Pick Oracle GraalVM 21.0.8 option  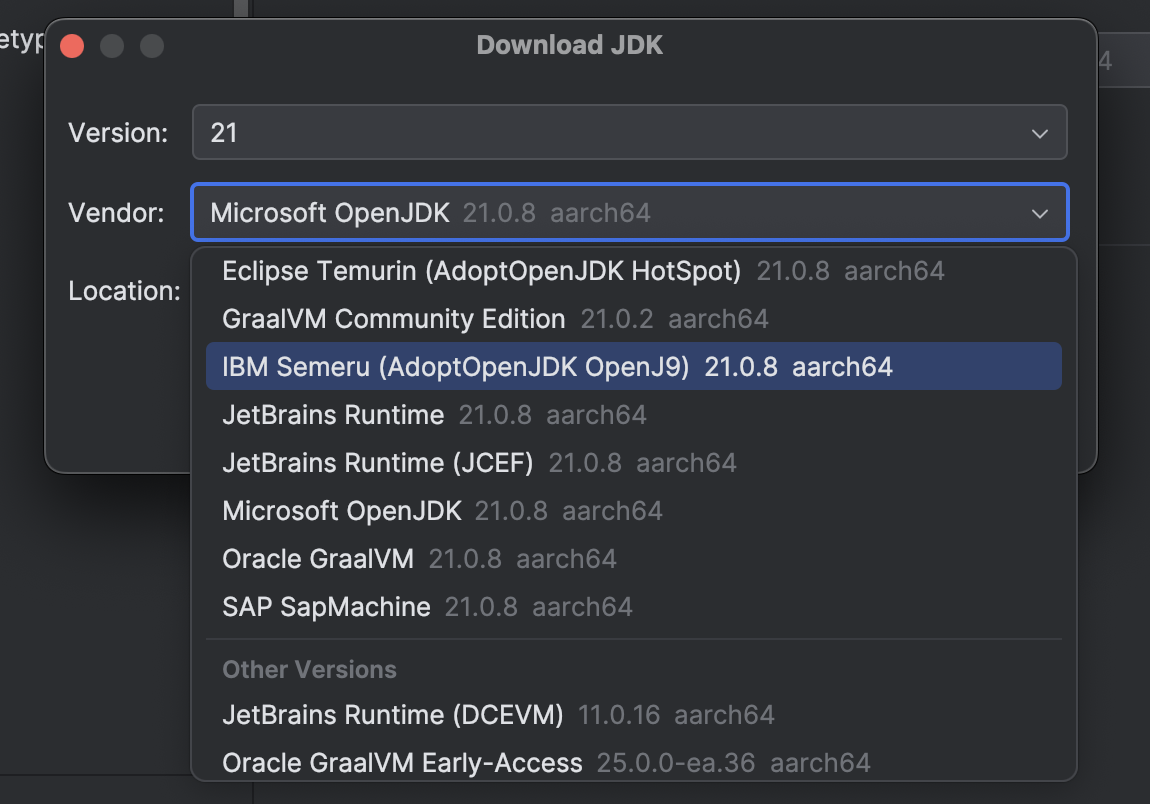pos(634,559)
